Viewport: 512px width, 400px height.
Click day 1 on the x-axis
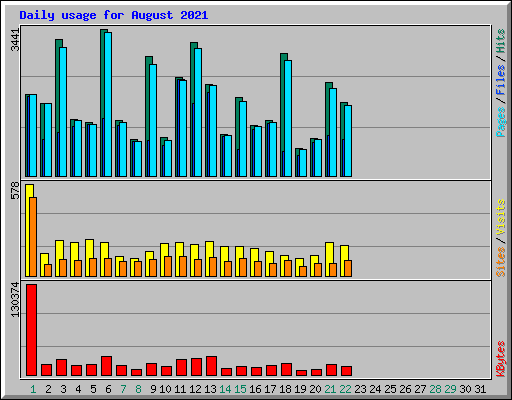pyautogui.click(x=33, y=389)
